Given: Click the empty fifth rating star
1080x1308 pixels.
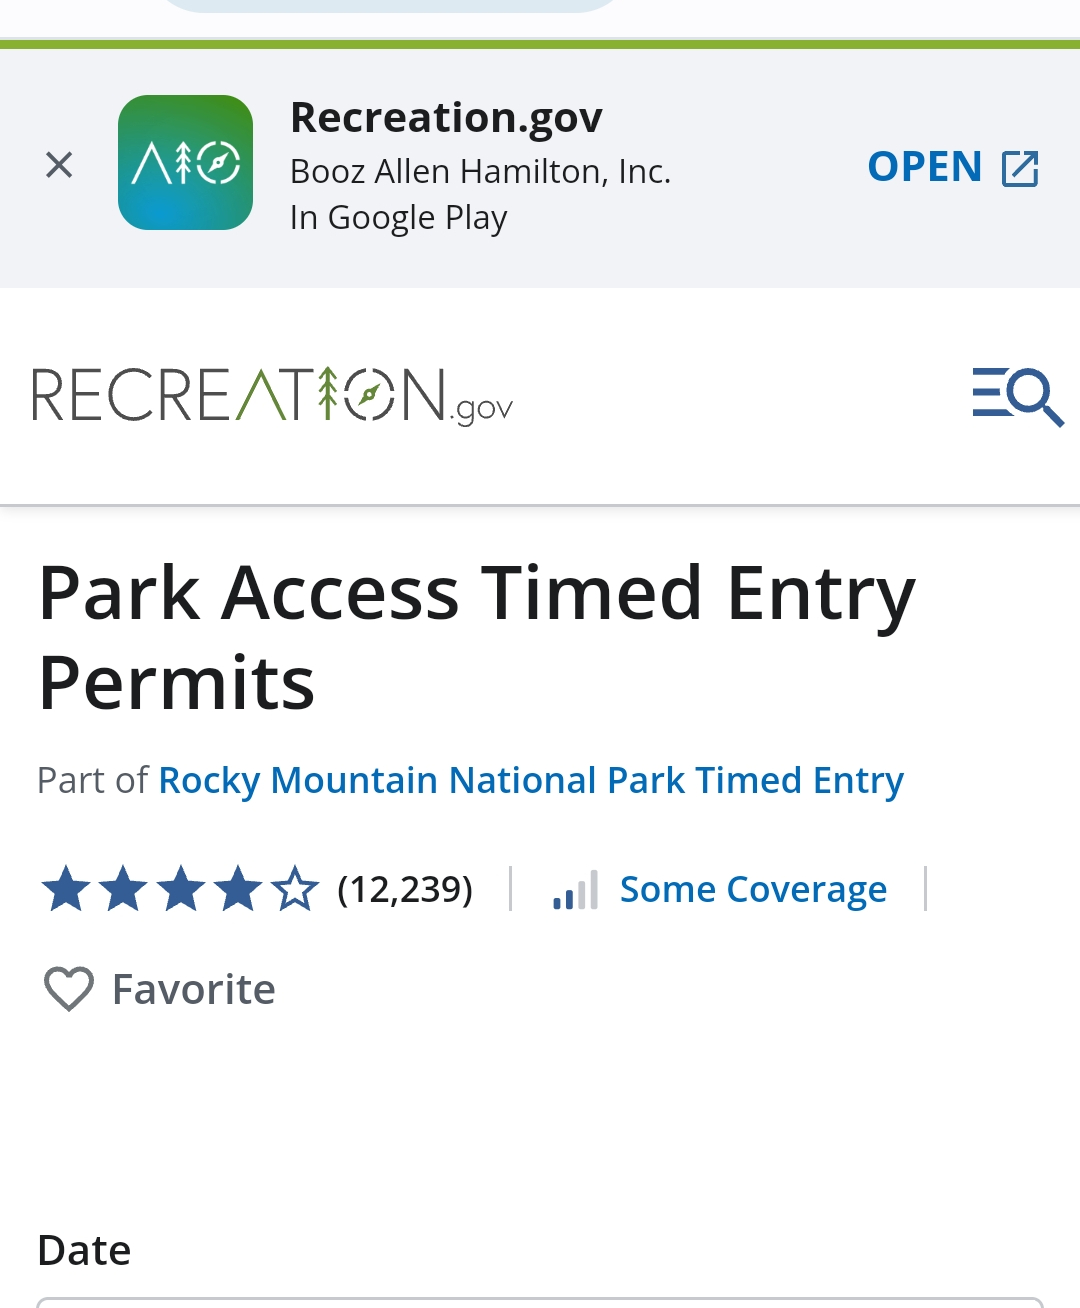Looking at the screenshot, I should coord(295,889).
